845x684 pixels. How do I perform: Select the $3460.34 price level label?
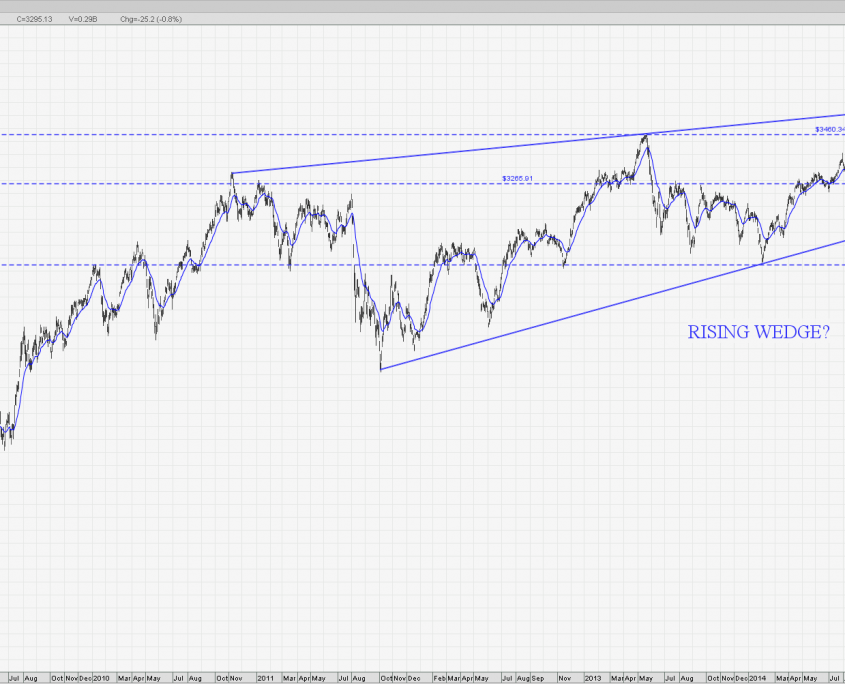(828, 129)
